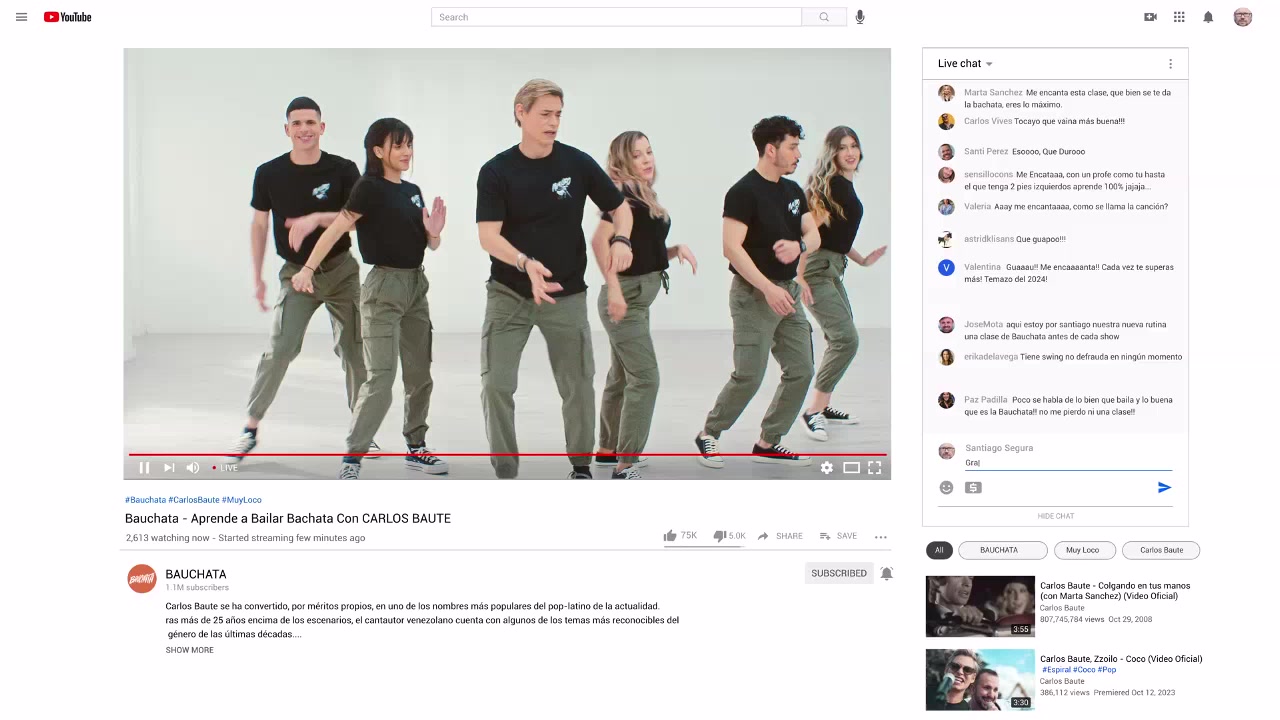Click Valeria's chat author name
Screen dimensions: 1280x720
click(978, 207)
